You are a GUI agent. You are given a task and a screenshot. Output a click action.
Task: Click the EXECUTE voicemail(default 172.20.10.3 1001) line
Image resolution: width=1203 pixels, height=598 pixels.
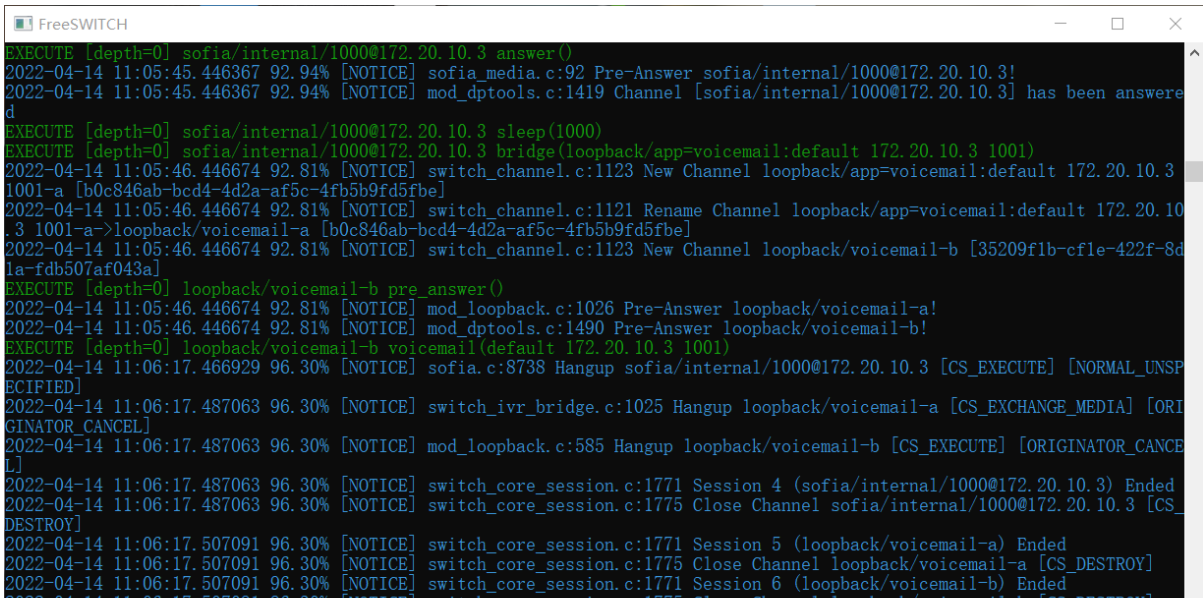point(368,348)
